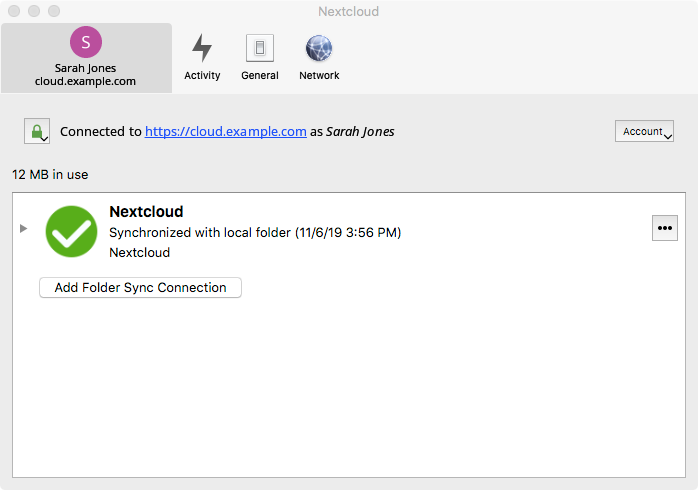Open the Activity lightning bolt icon
Screen dimensions: 698x490
202,48
